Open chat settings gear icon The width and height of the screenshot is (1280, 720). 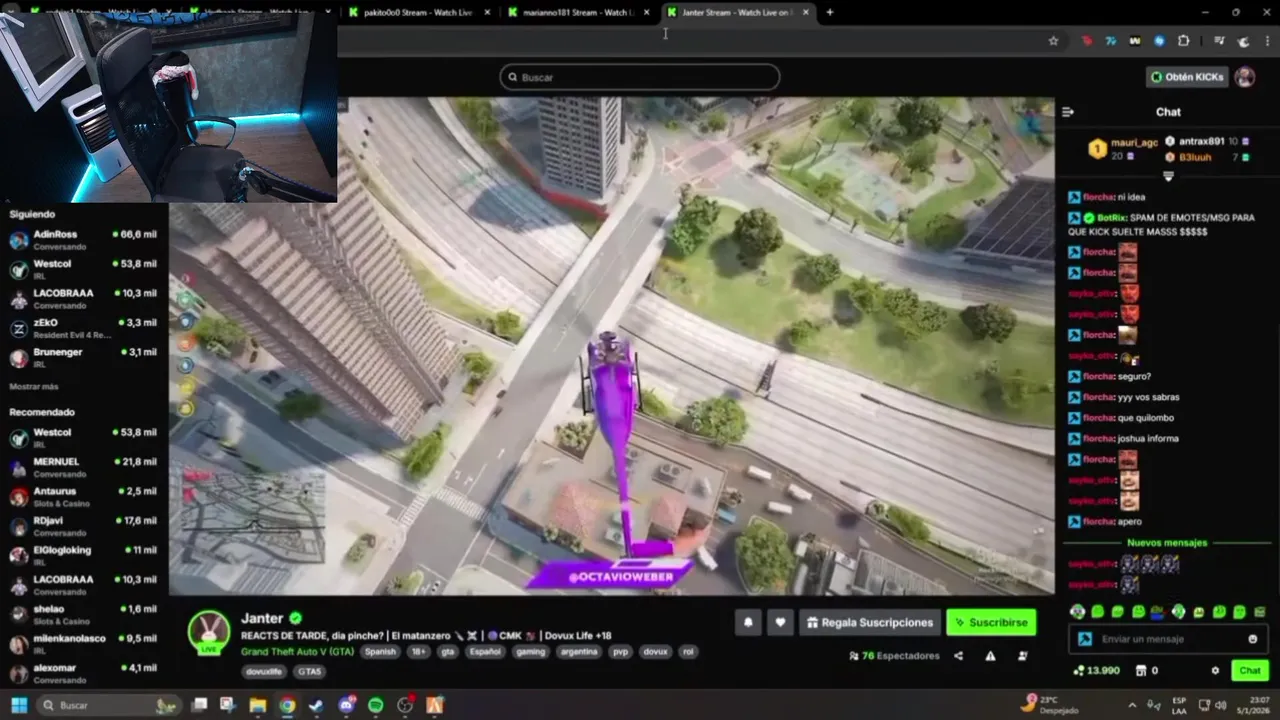pyautogui.click(x=1215, y=670)
